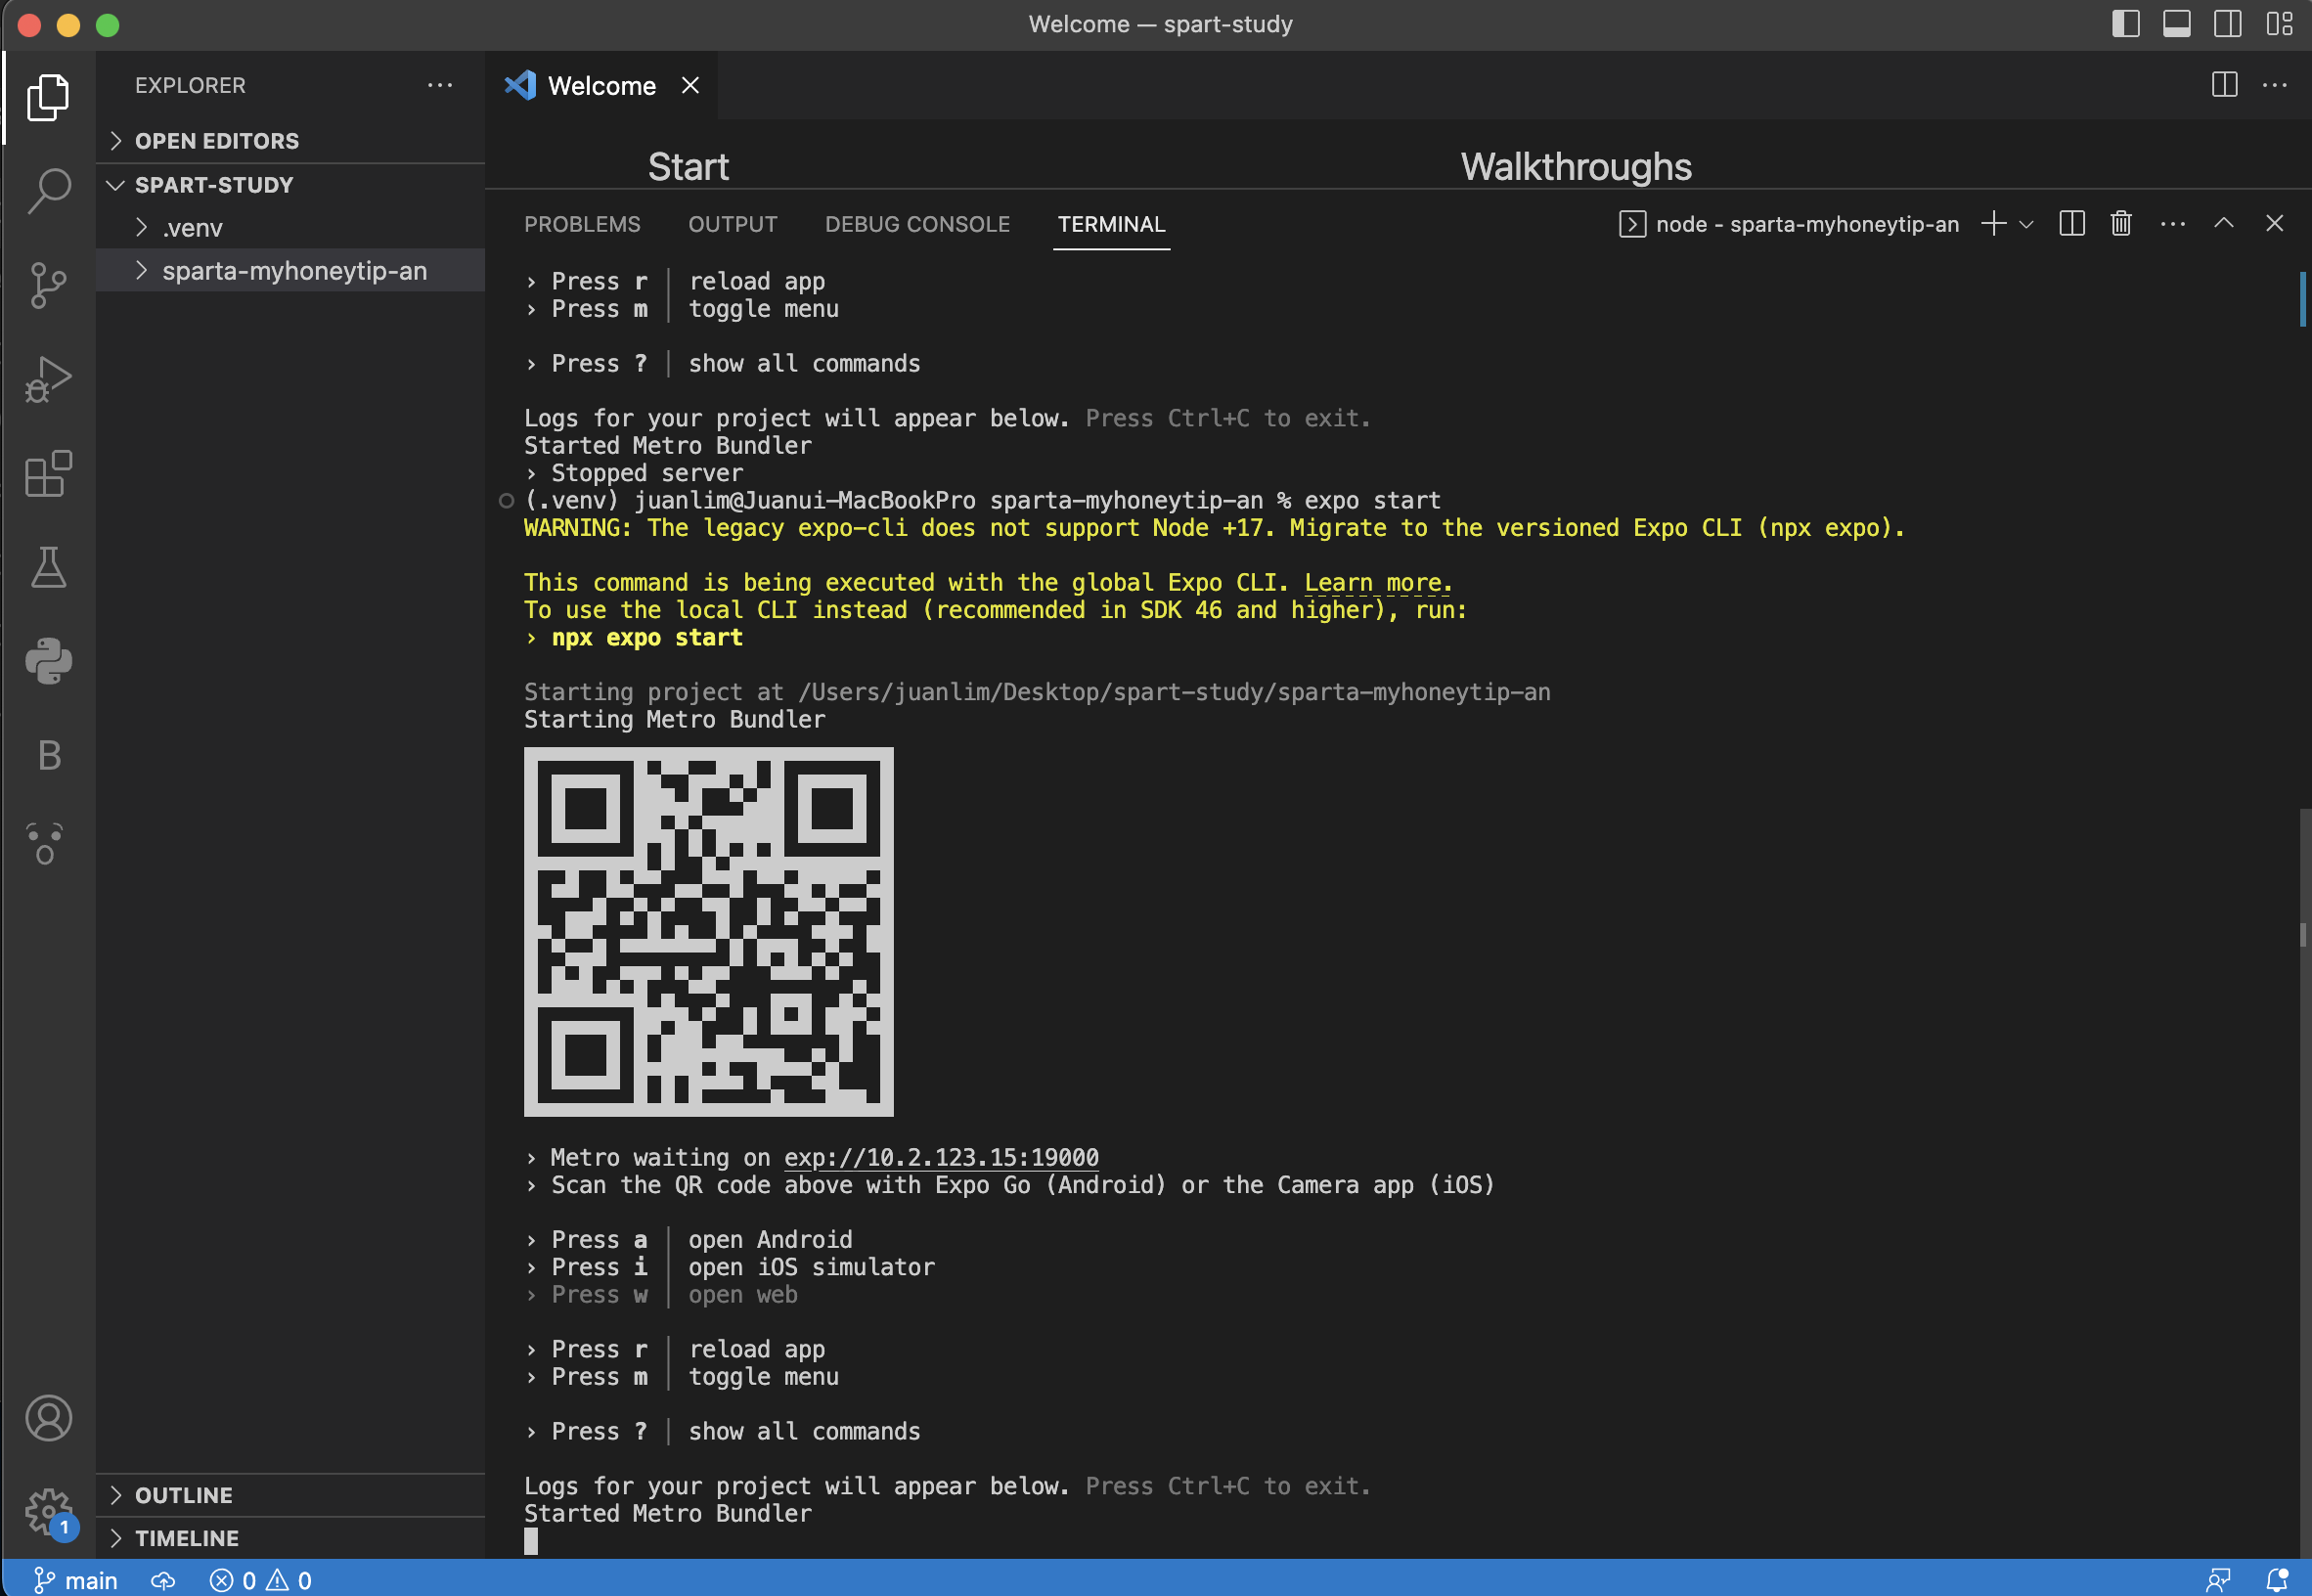Open the Python extension view

pyautogui.click(x=48, y=661)
